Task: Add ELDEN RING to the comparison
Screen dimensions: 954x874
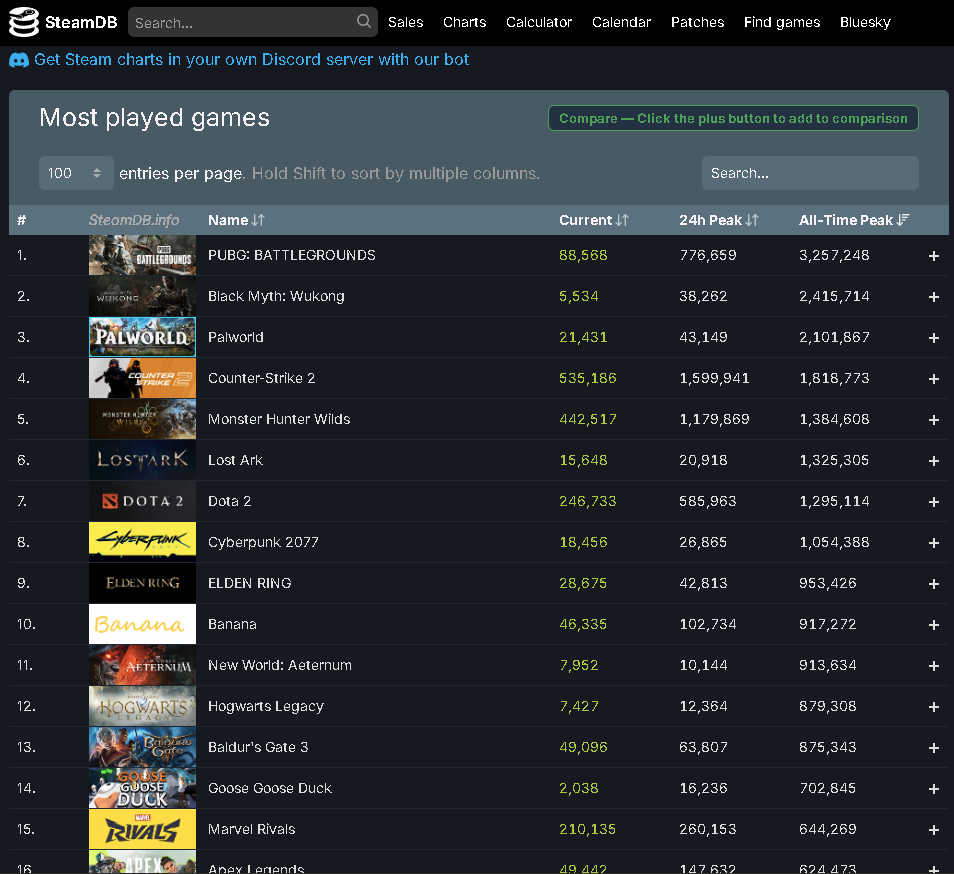Action: click(933, 583)
